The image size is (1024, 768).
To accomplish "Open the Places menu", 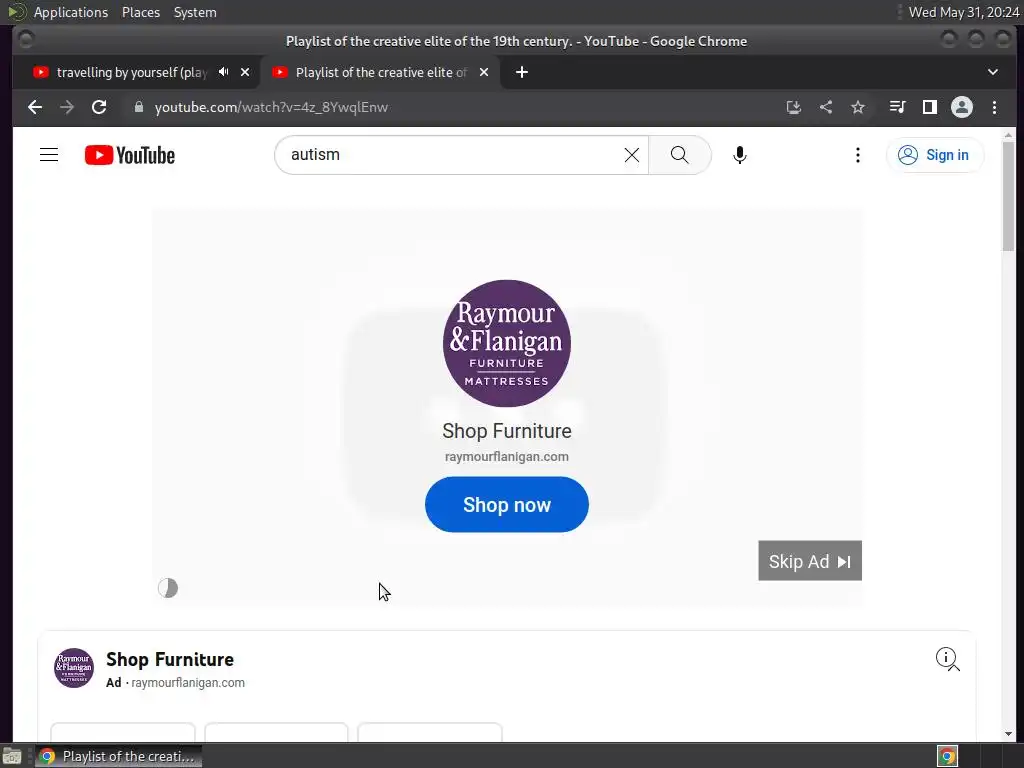I will point(141,12).
